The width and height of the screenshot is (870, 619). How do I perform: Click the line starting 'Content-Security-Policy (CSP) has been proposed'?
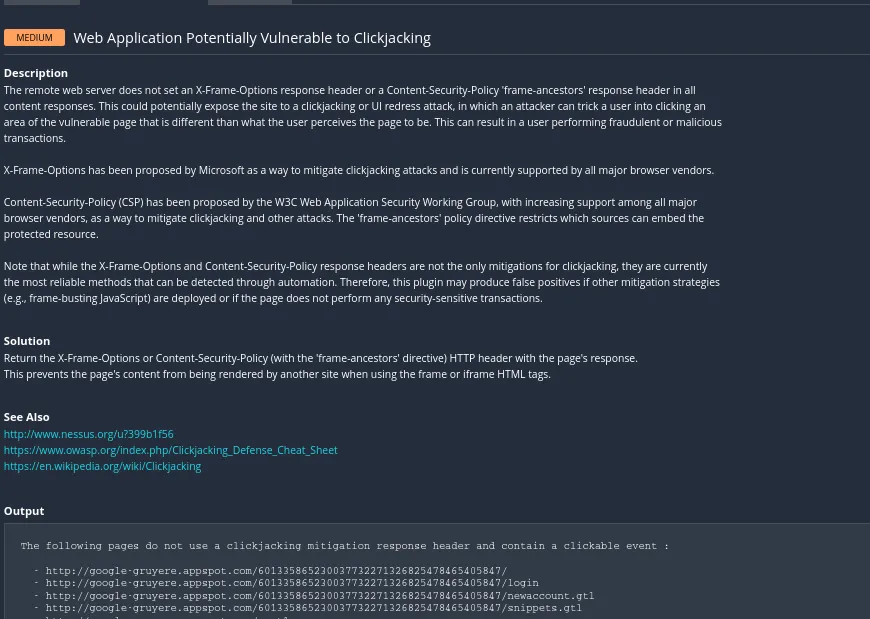(x=350, y=202)
